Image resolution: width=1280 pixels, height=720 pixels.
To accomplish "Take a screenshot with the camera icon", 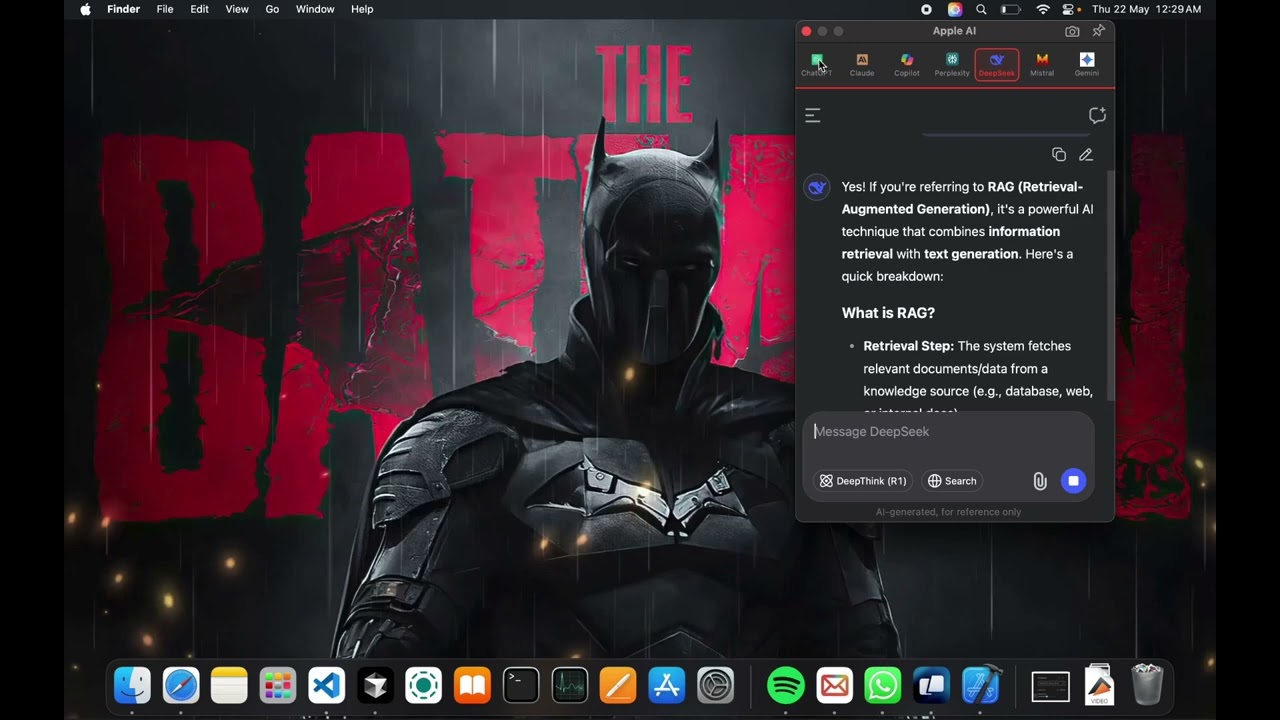I will click(x=1072, y=31).
